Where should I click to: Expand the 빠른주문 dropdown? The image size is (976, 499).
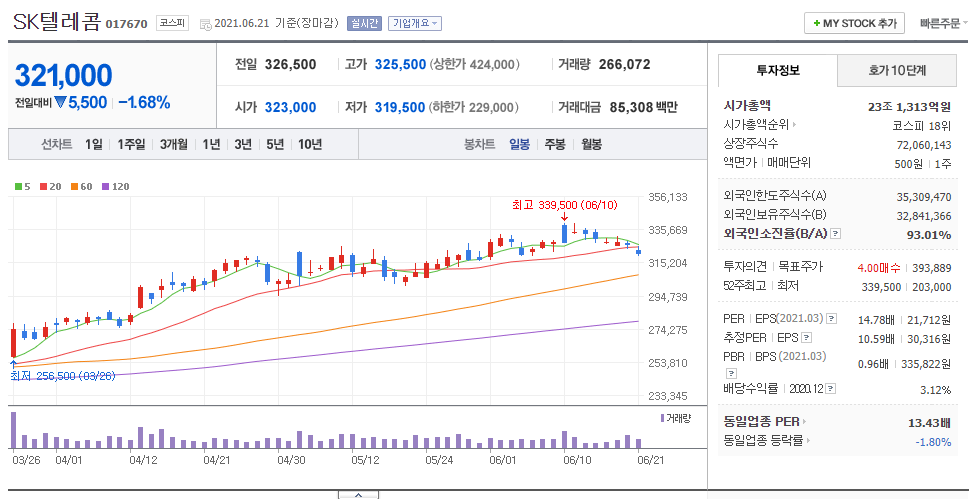944,24
